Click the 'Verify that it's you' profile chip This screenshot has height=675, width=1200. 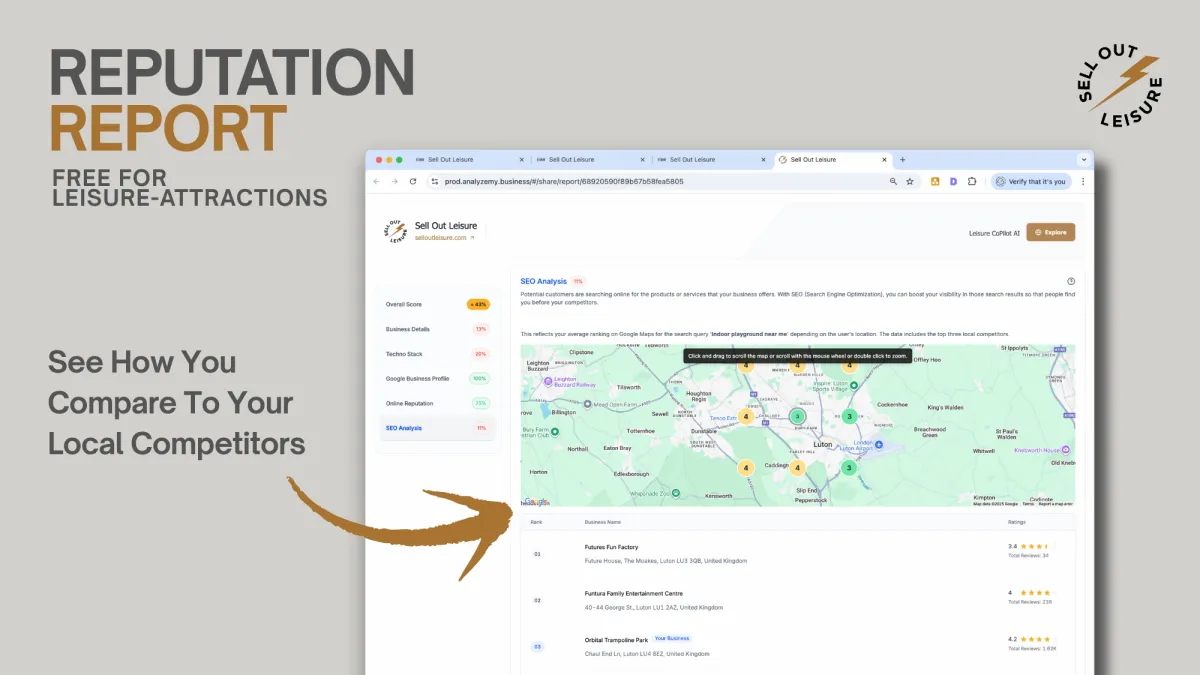pos(1031,181)
